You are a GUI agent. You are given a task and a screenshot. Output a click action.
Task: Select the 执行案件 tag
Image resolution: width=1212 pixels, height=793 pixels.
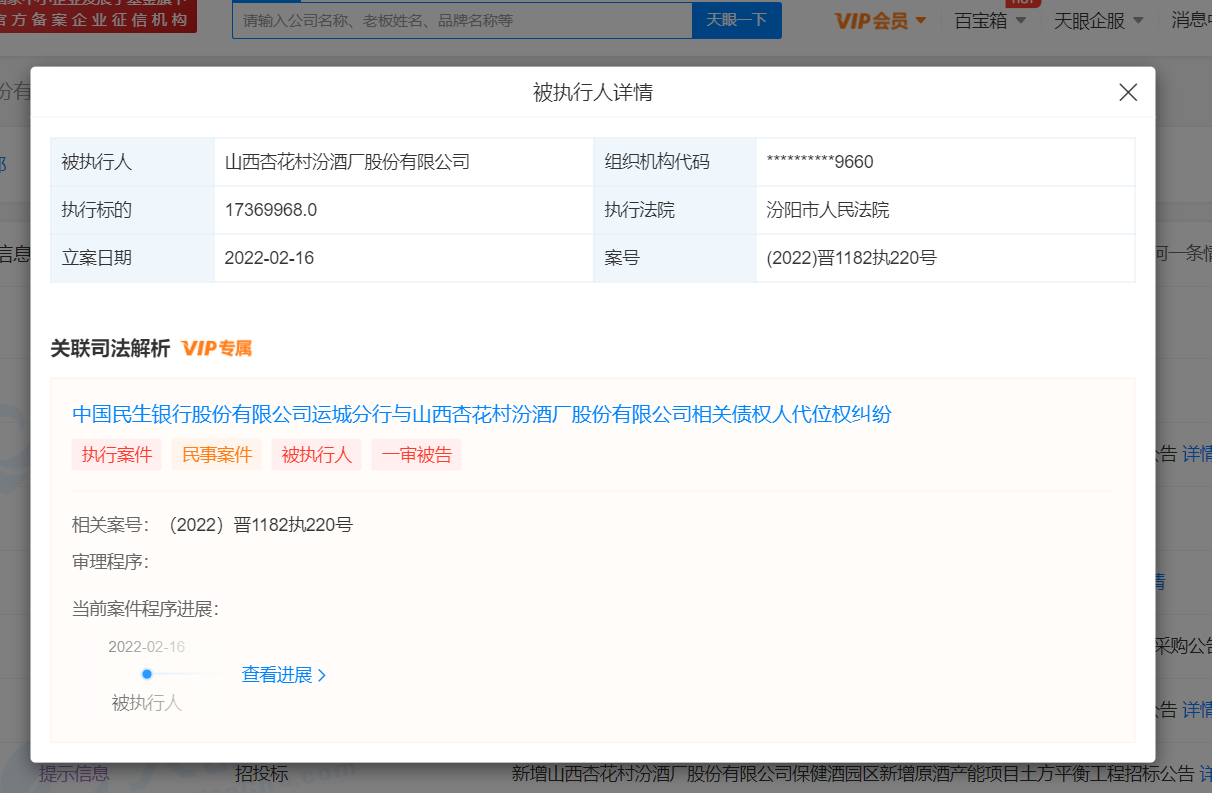(117, 455)
